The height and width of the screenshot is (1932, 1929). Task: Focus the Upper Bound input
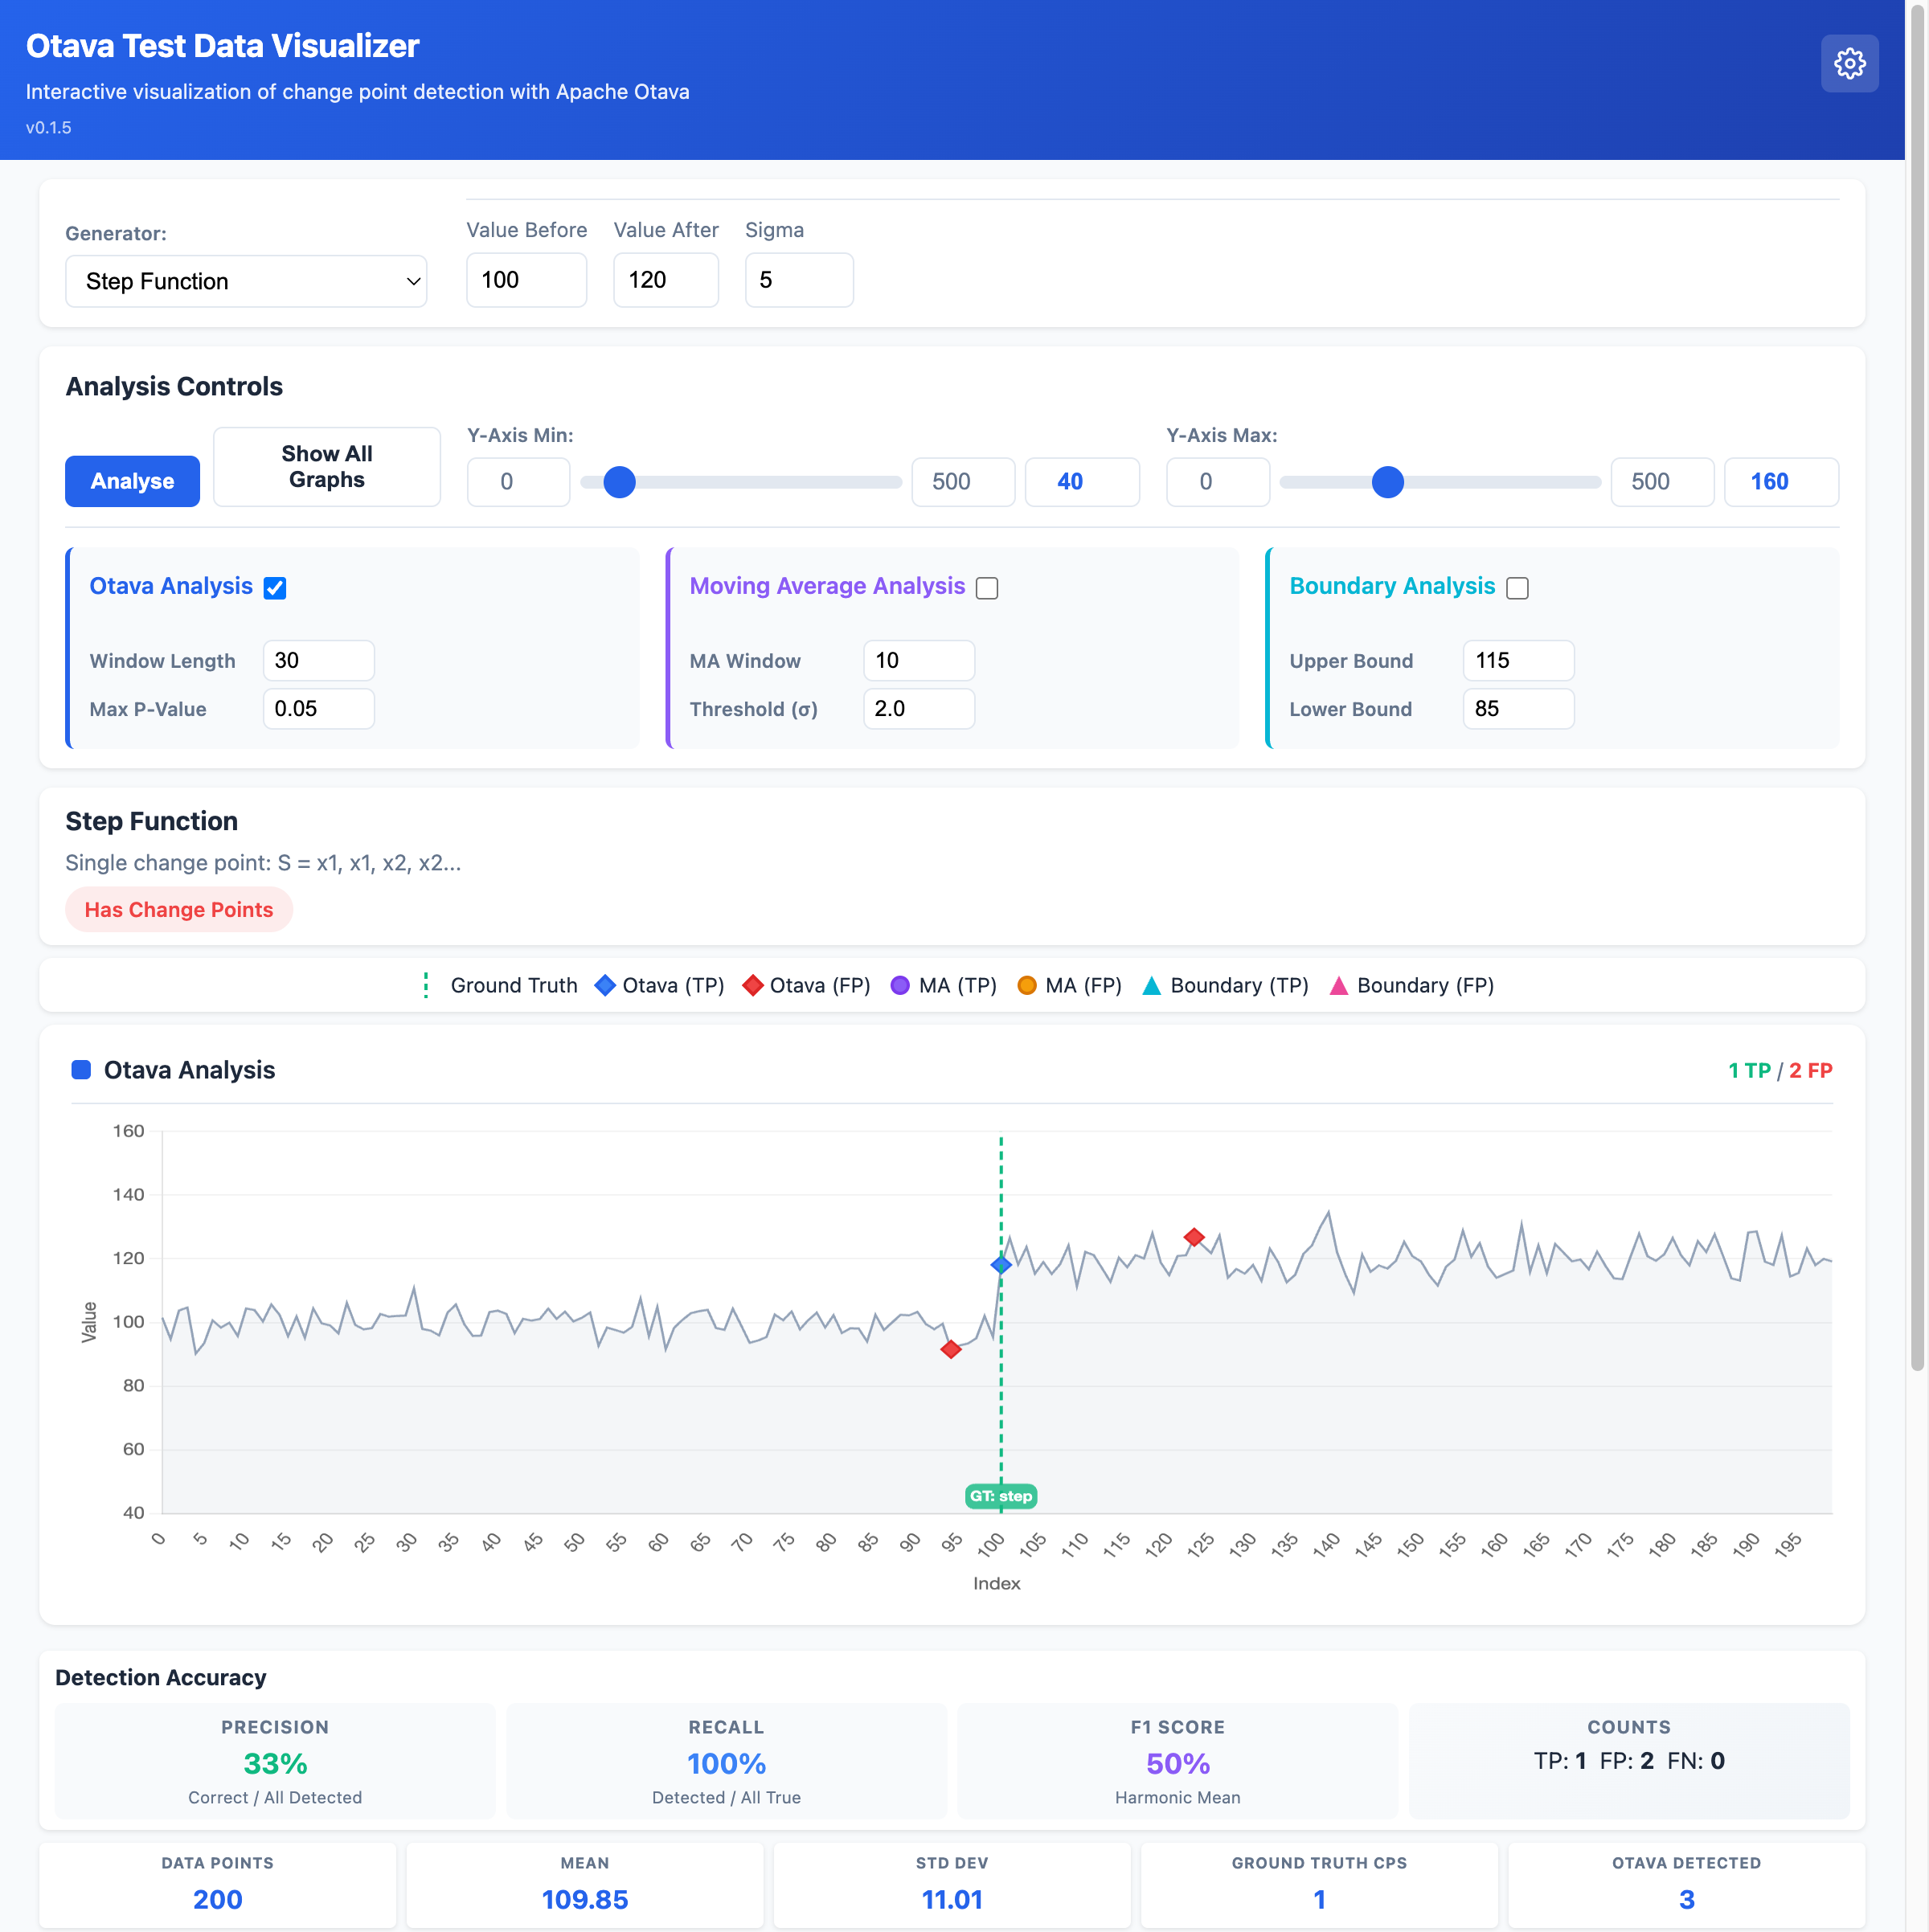1519,661
